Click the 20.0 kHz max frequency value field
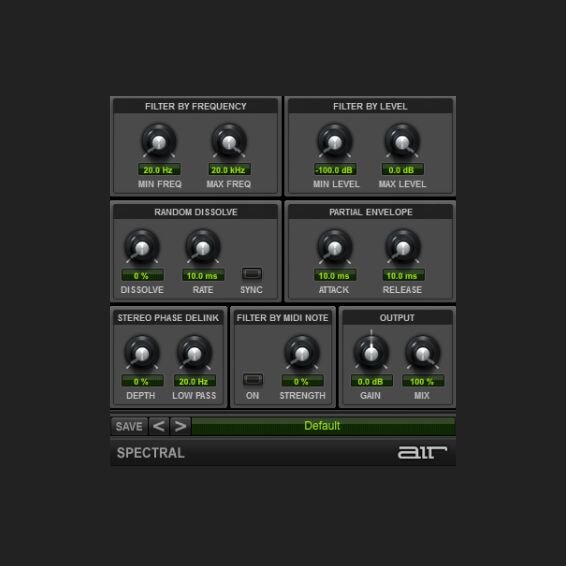Image resolution: width=566 pixels, height=566 pixels. pos(229,170)
